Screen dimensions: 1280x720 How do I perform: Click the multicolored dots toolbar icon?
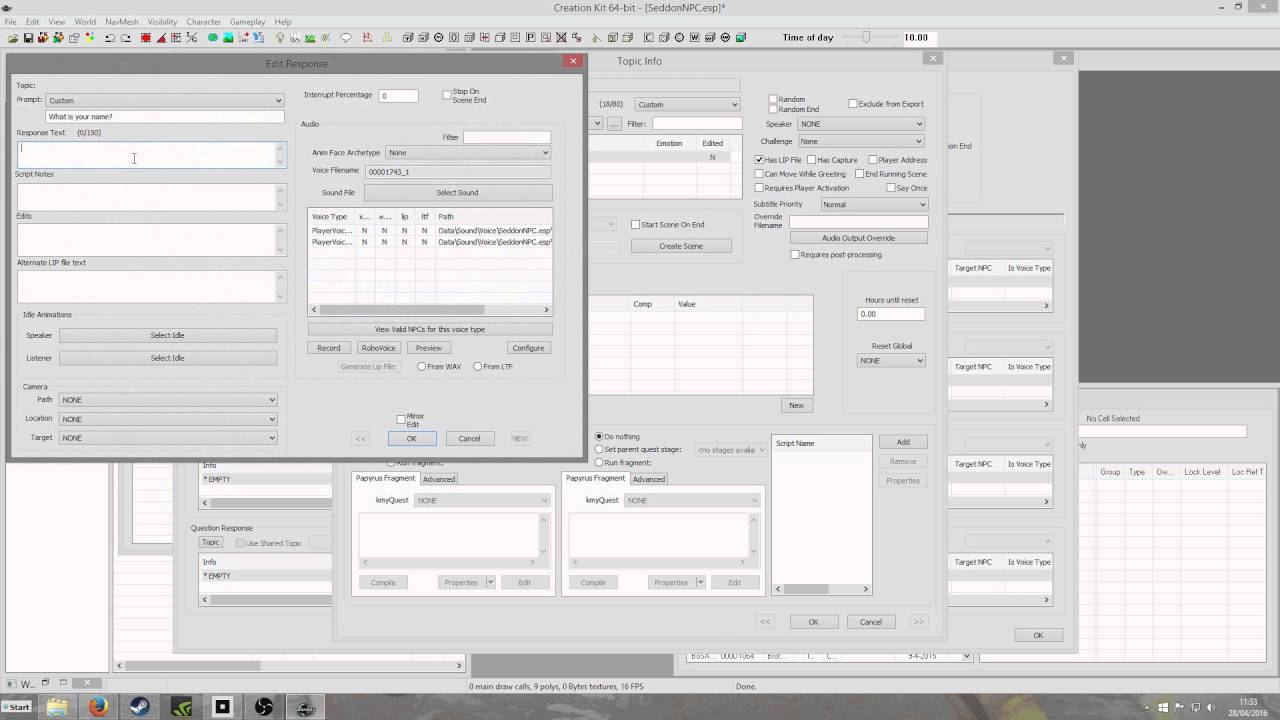[x=90, y=38]
